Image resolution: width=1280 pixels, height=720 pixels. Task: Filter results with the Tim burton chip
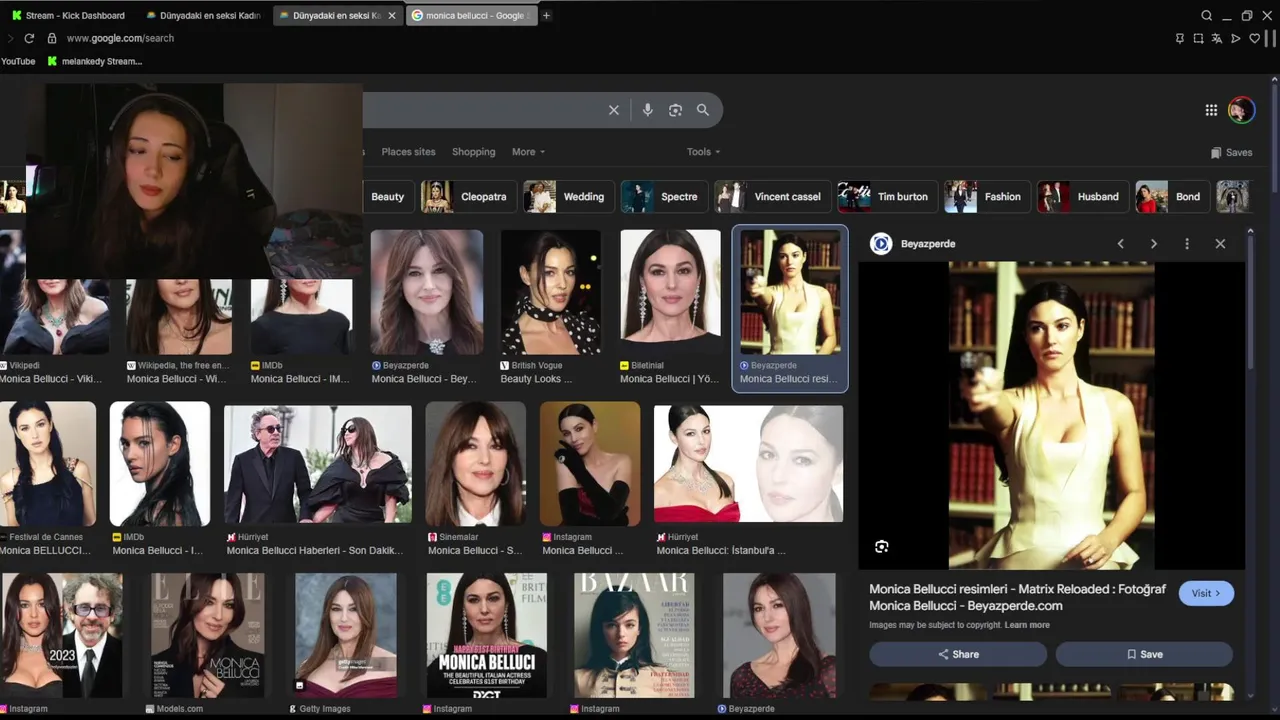point(887,197)
